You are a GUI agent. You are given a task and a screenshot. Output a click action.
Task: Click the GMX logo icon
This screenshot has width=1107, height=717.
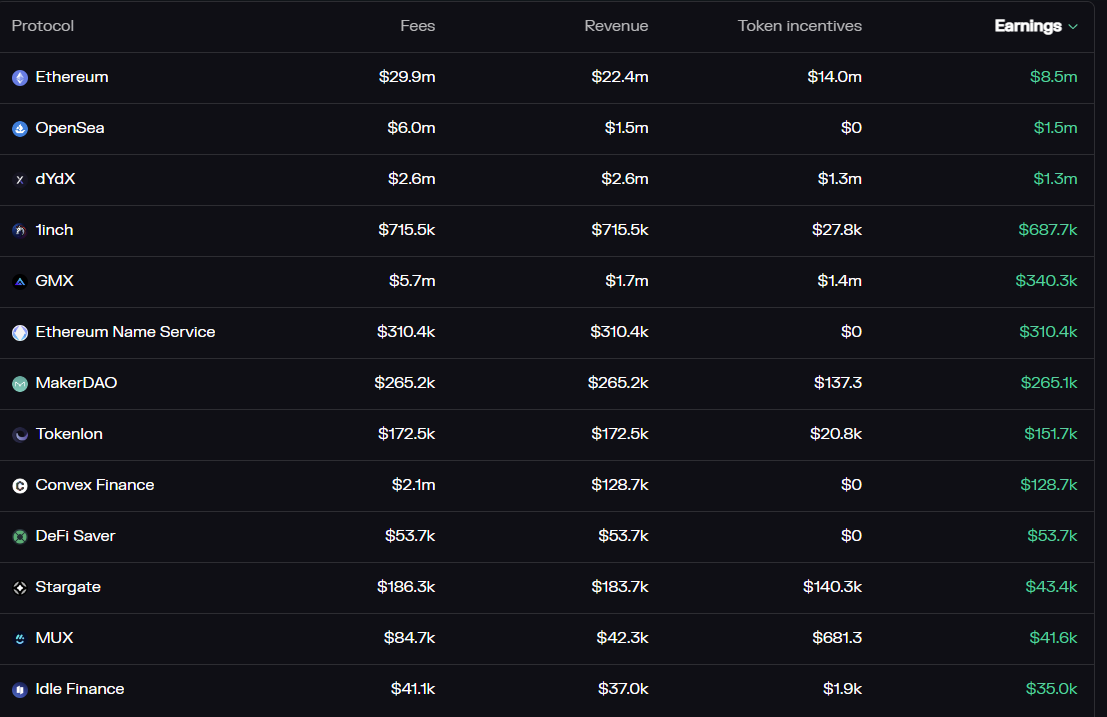(x=20, y=282)
